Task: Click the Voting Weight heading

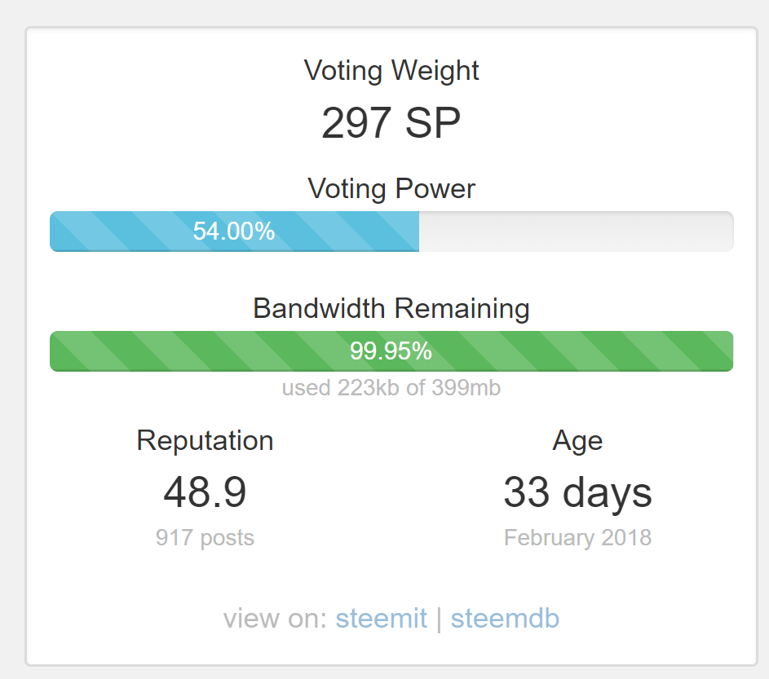Action: [391, 71]
